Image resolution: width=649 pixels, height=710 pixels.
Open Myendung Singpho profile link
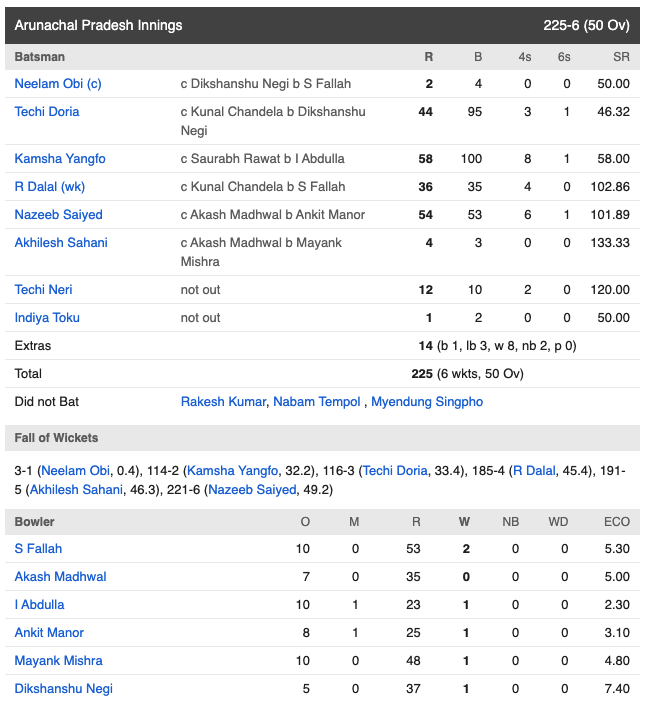pyautogui.click(x=427, y=402)
